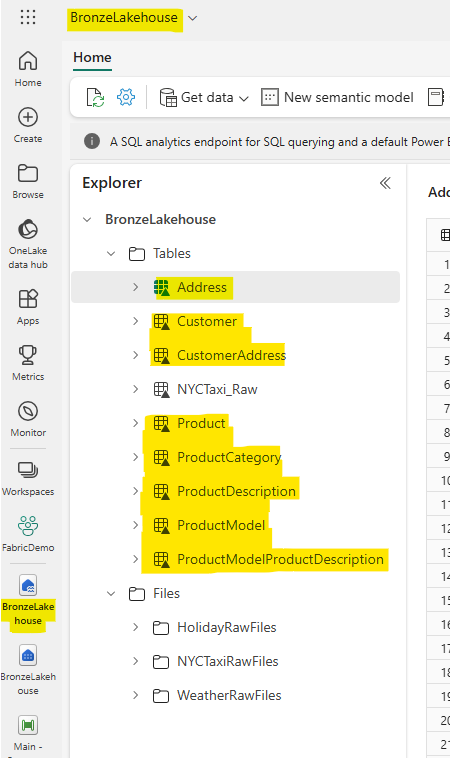Open the FabricDemo workspace icon
This screenshot has height=758, width=450.
pyautogui.click(x=28, y=526)
